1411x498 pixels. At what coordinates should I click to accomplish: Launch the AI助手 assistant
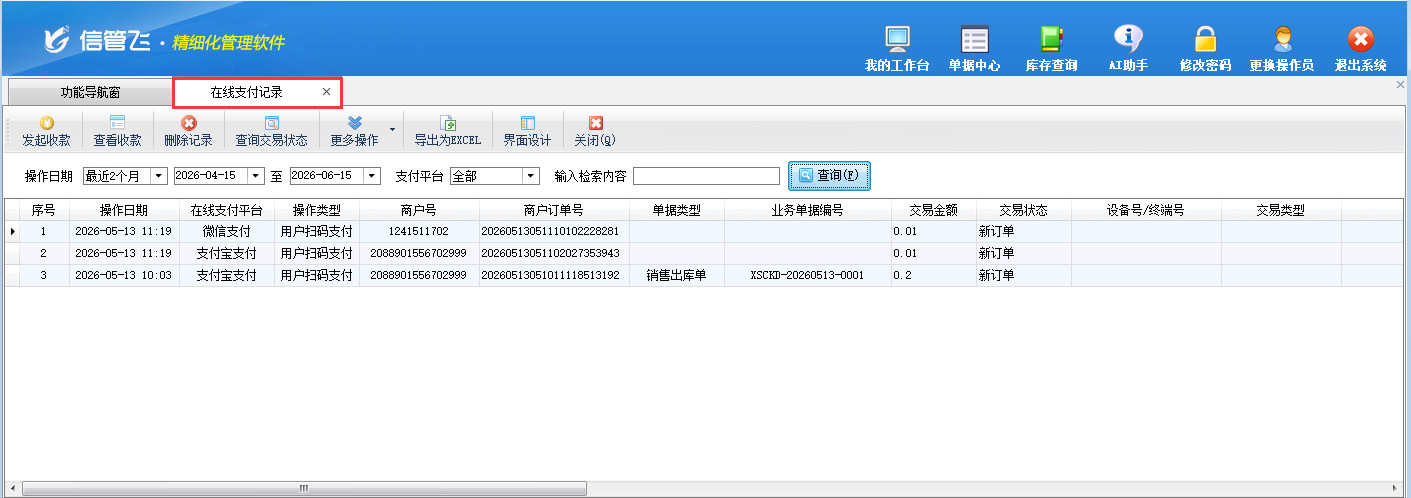(x=1128, y=49)
